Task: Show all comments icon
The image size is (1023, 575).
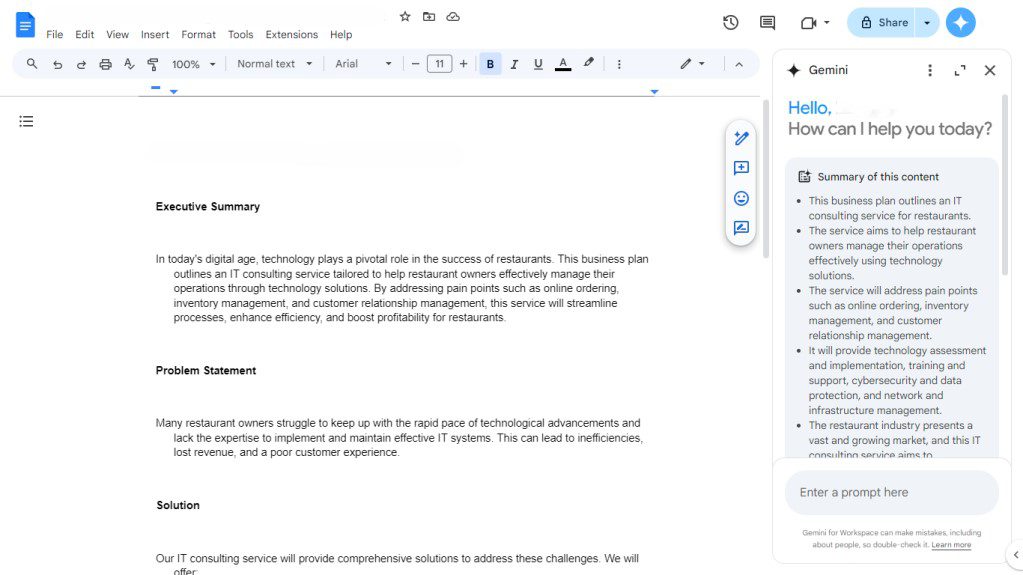Action: coord(767,23)
